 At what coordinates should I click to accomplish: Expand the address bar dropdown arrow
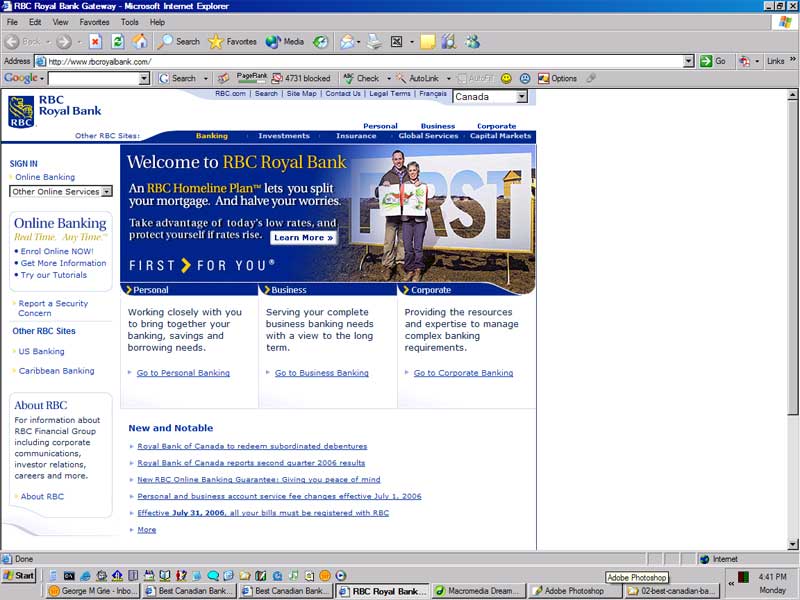(x=689, y=61)
